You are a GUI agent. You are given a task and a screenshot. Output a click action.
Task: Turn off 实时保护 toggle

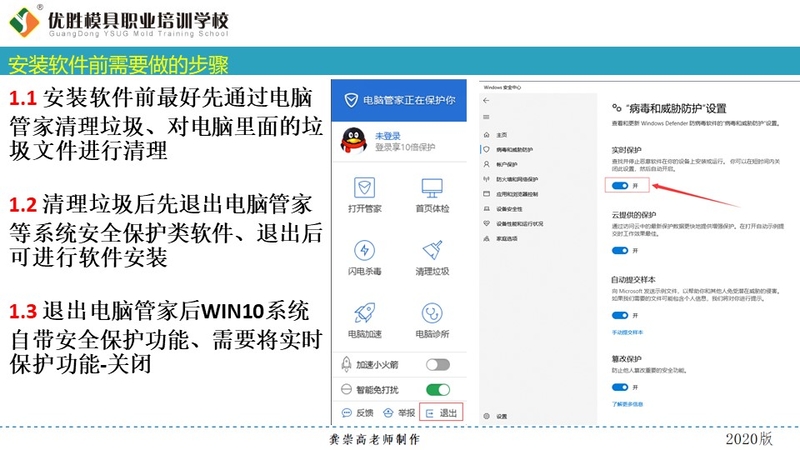click(620, 185)
